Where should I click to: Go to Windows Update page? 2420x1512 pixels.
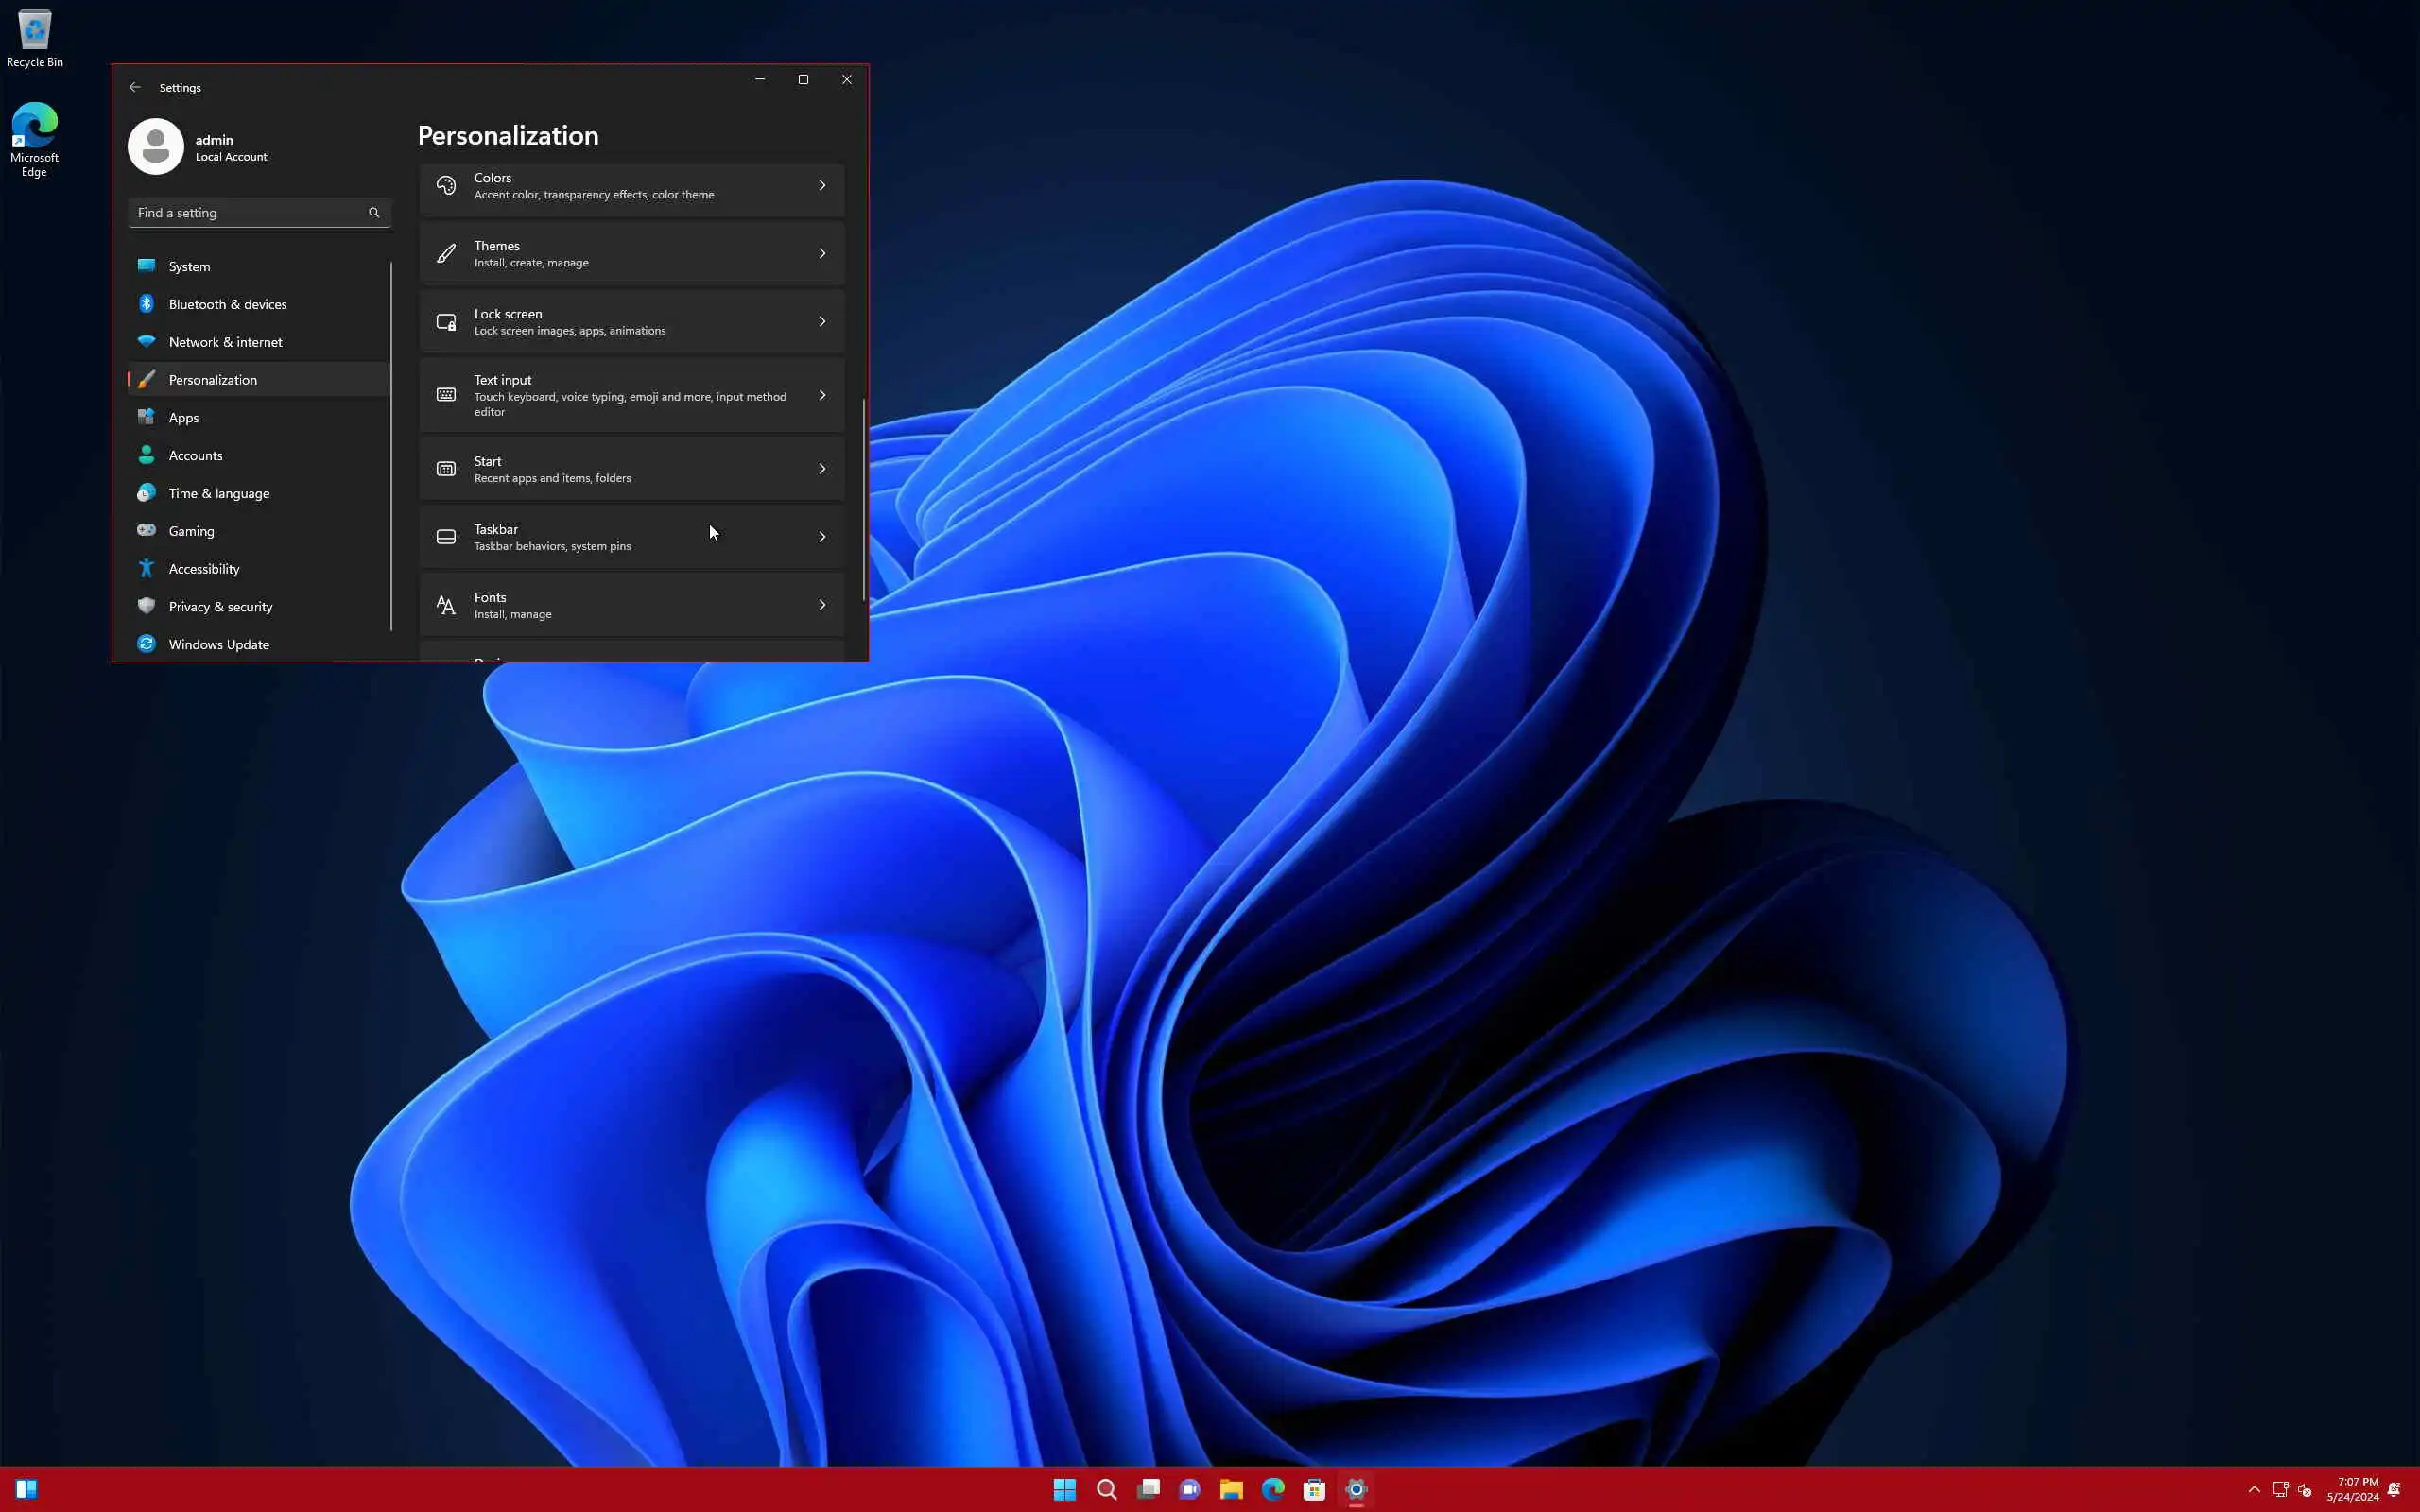tap(218, 644)
